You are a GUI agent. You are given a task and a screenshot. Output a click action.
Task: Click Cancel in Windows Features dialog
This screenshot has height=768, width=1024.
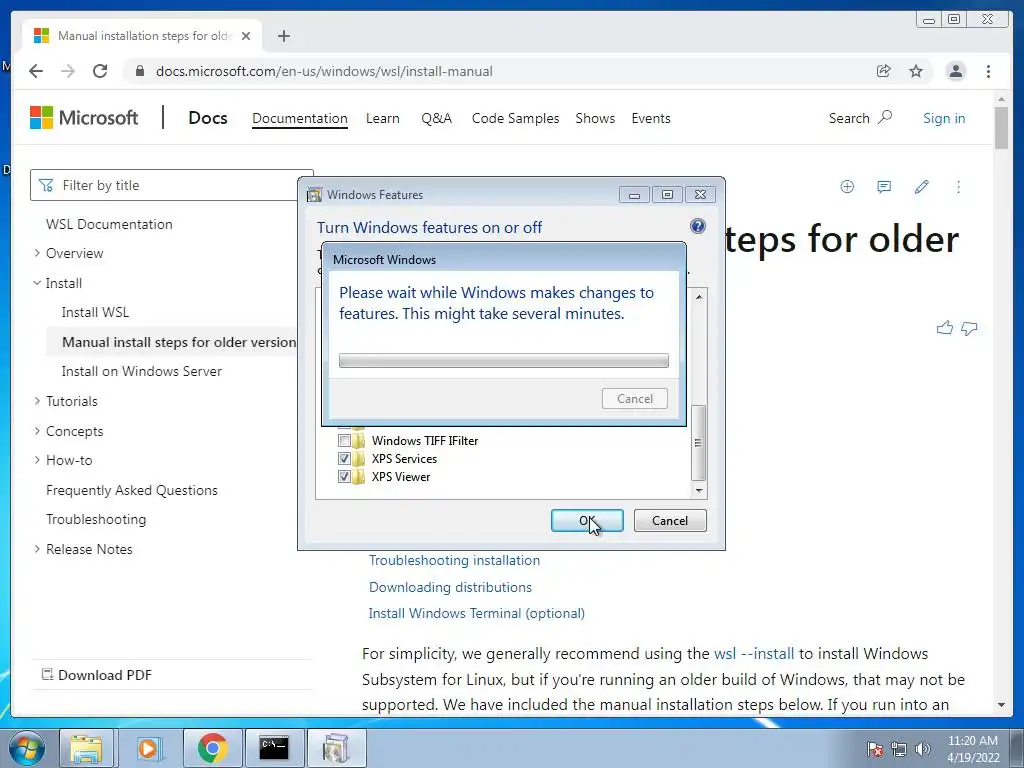[670, 520]
